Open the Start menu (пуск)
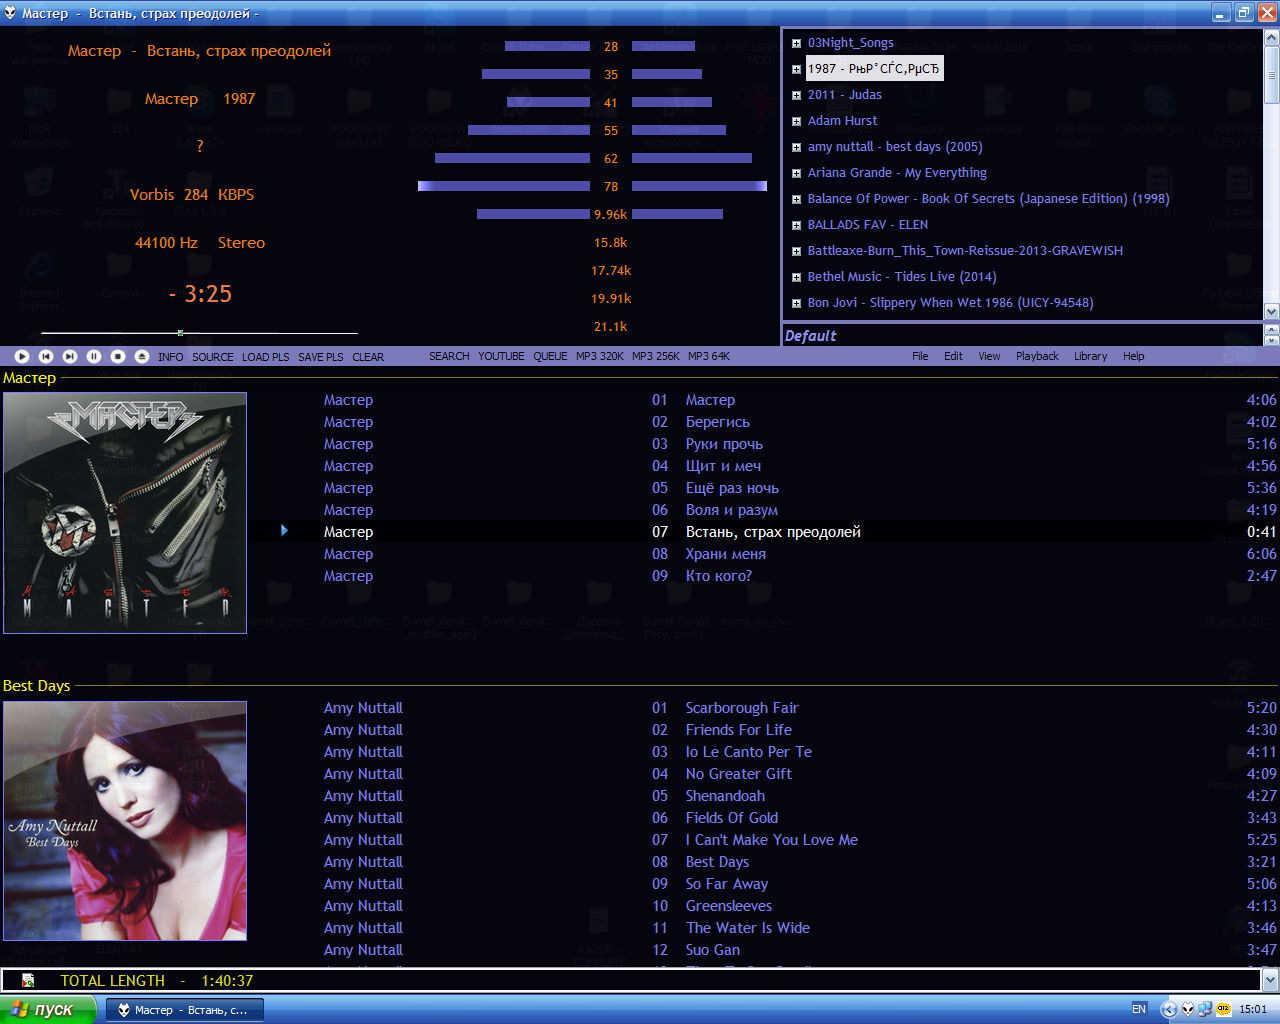The width and height of the screenshot is (1280, 1024). 48,1009
